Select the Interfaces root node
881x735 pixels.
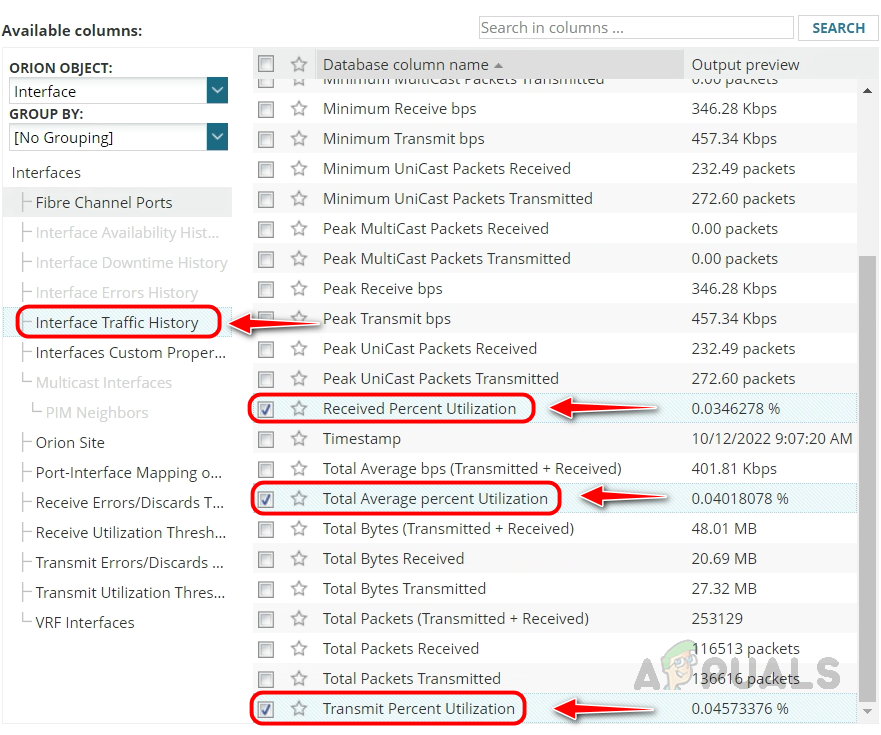pos(46,173)
